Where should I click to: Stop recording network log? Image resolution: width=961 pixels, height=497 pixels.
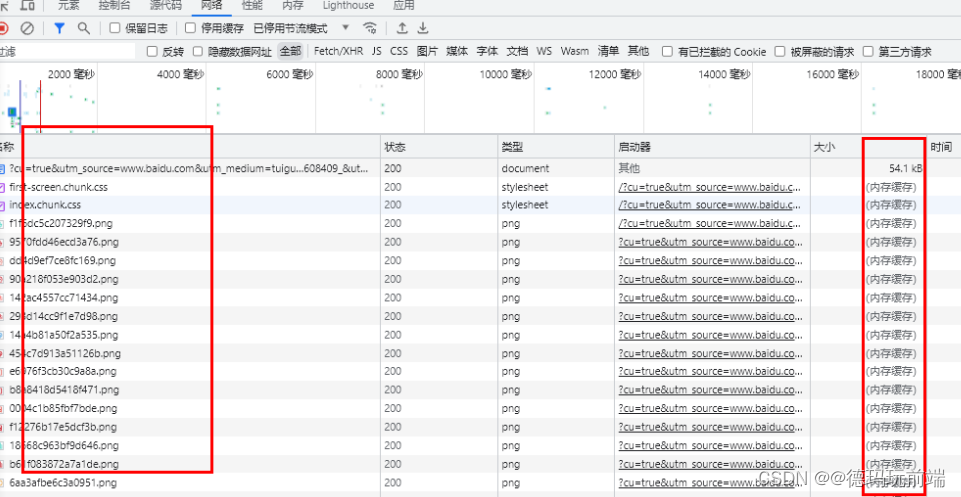coord(3,28)
